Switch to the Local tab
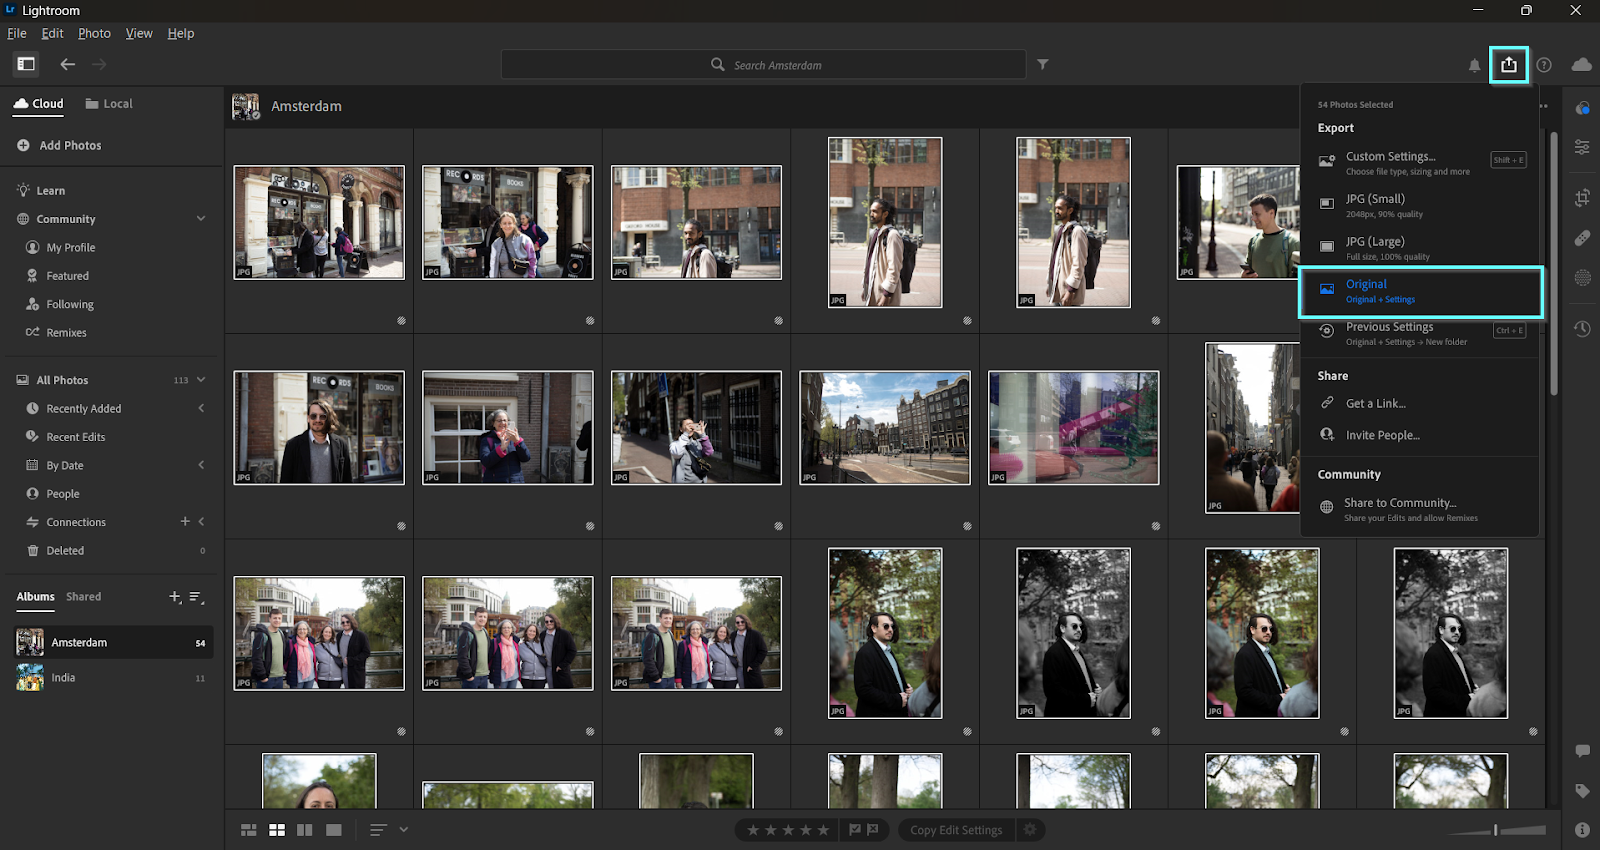1600x850 pixels. (109, 104)
